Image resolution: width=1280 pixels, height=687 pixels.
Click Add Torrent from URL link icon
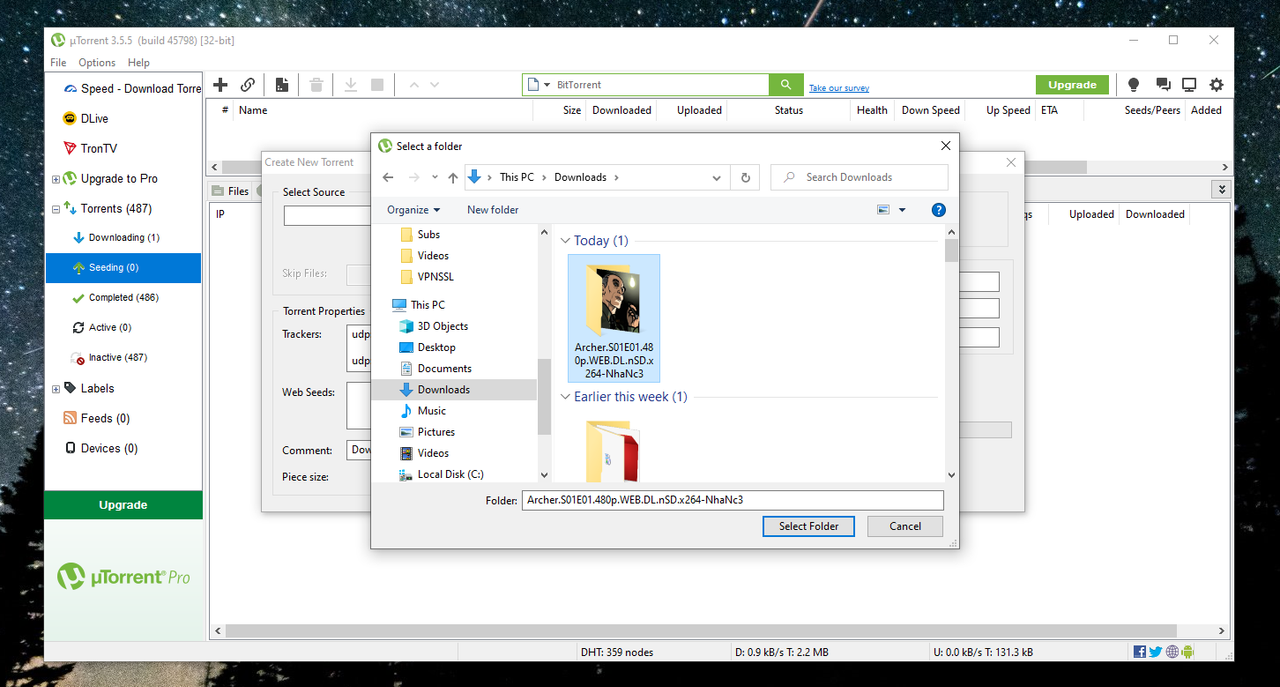(x=247, y=85)
